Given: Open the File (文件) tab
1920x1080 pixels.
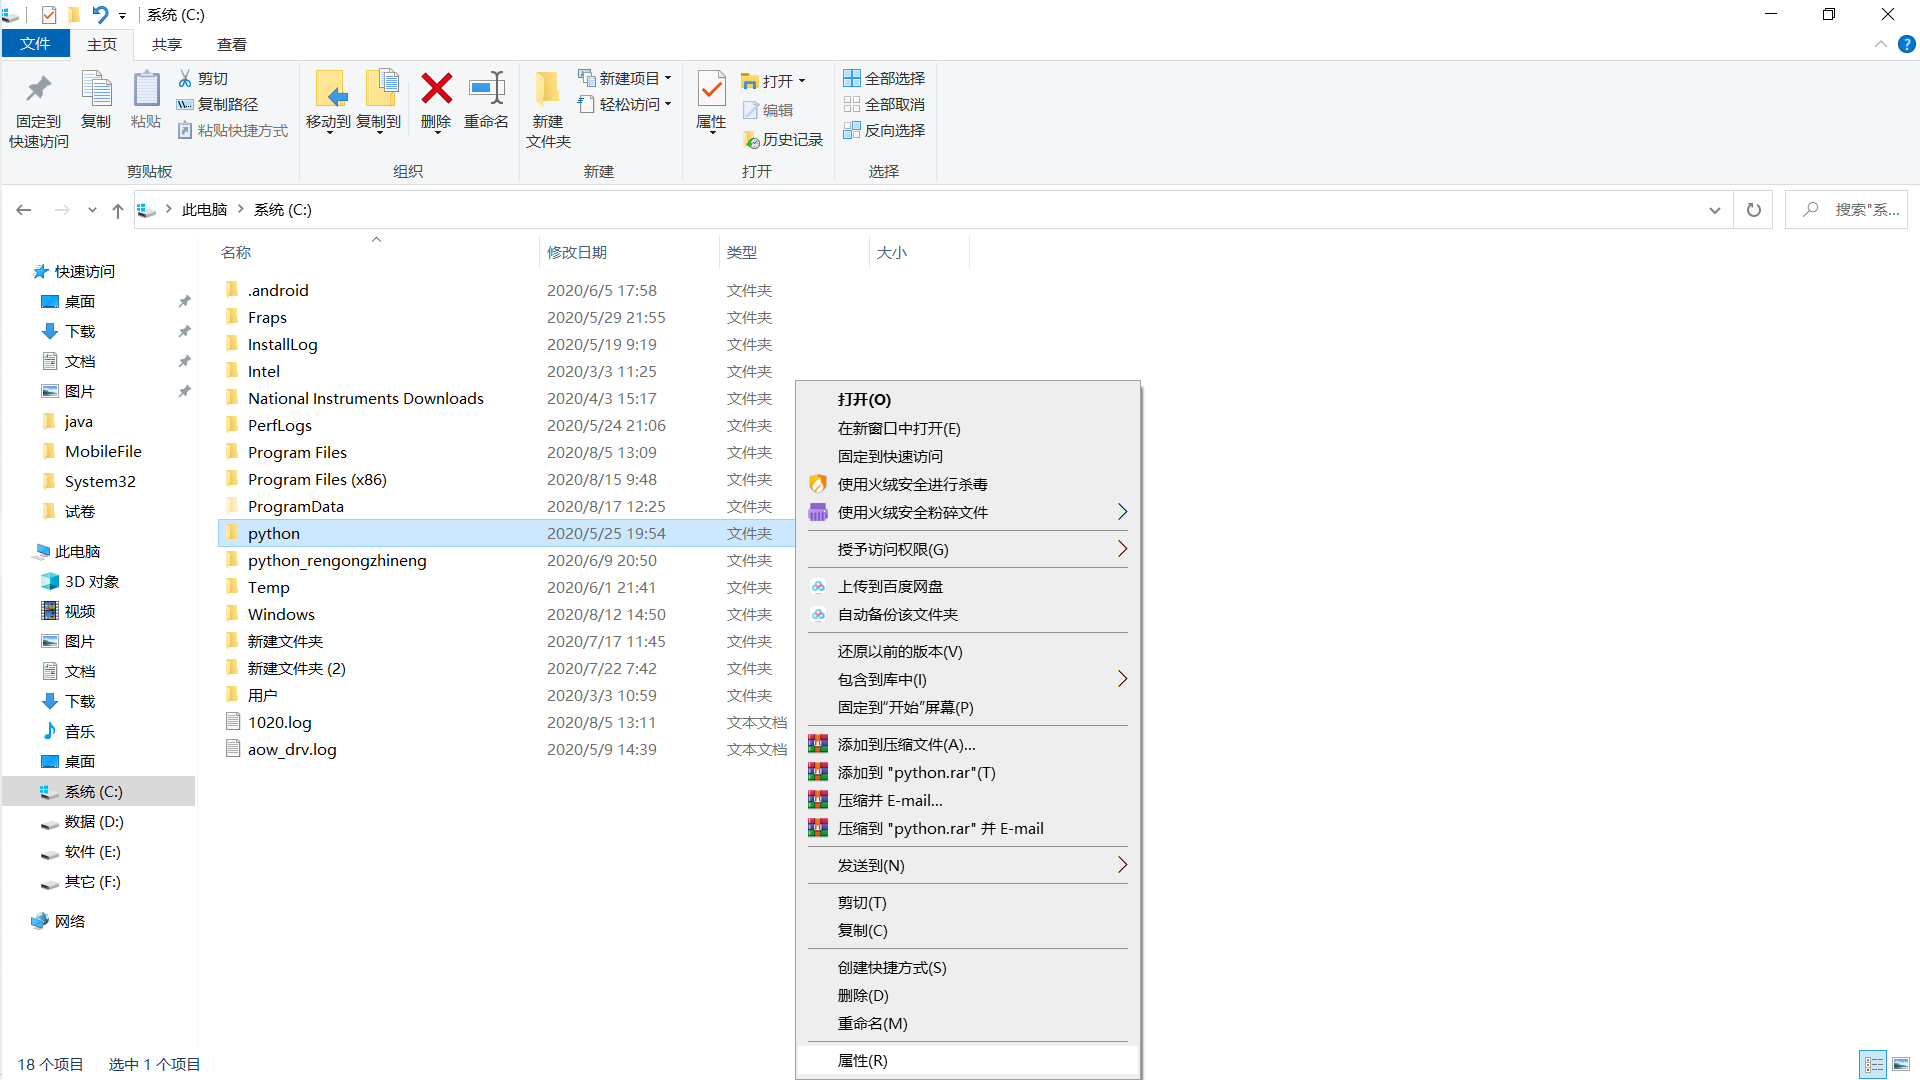Looking at the screenshot, I should (35, 44).
